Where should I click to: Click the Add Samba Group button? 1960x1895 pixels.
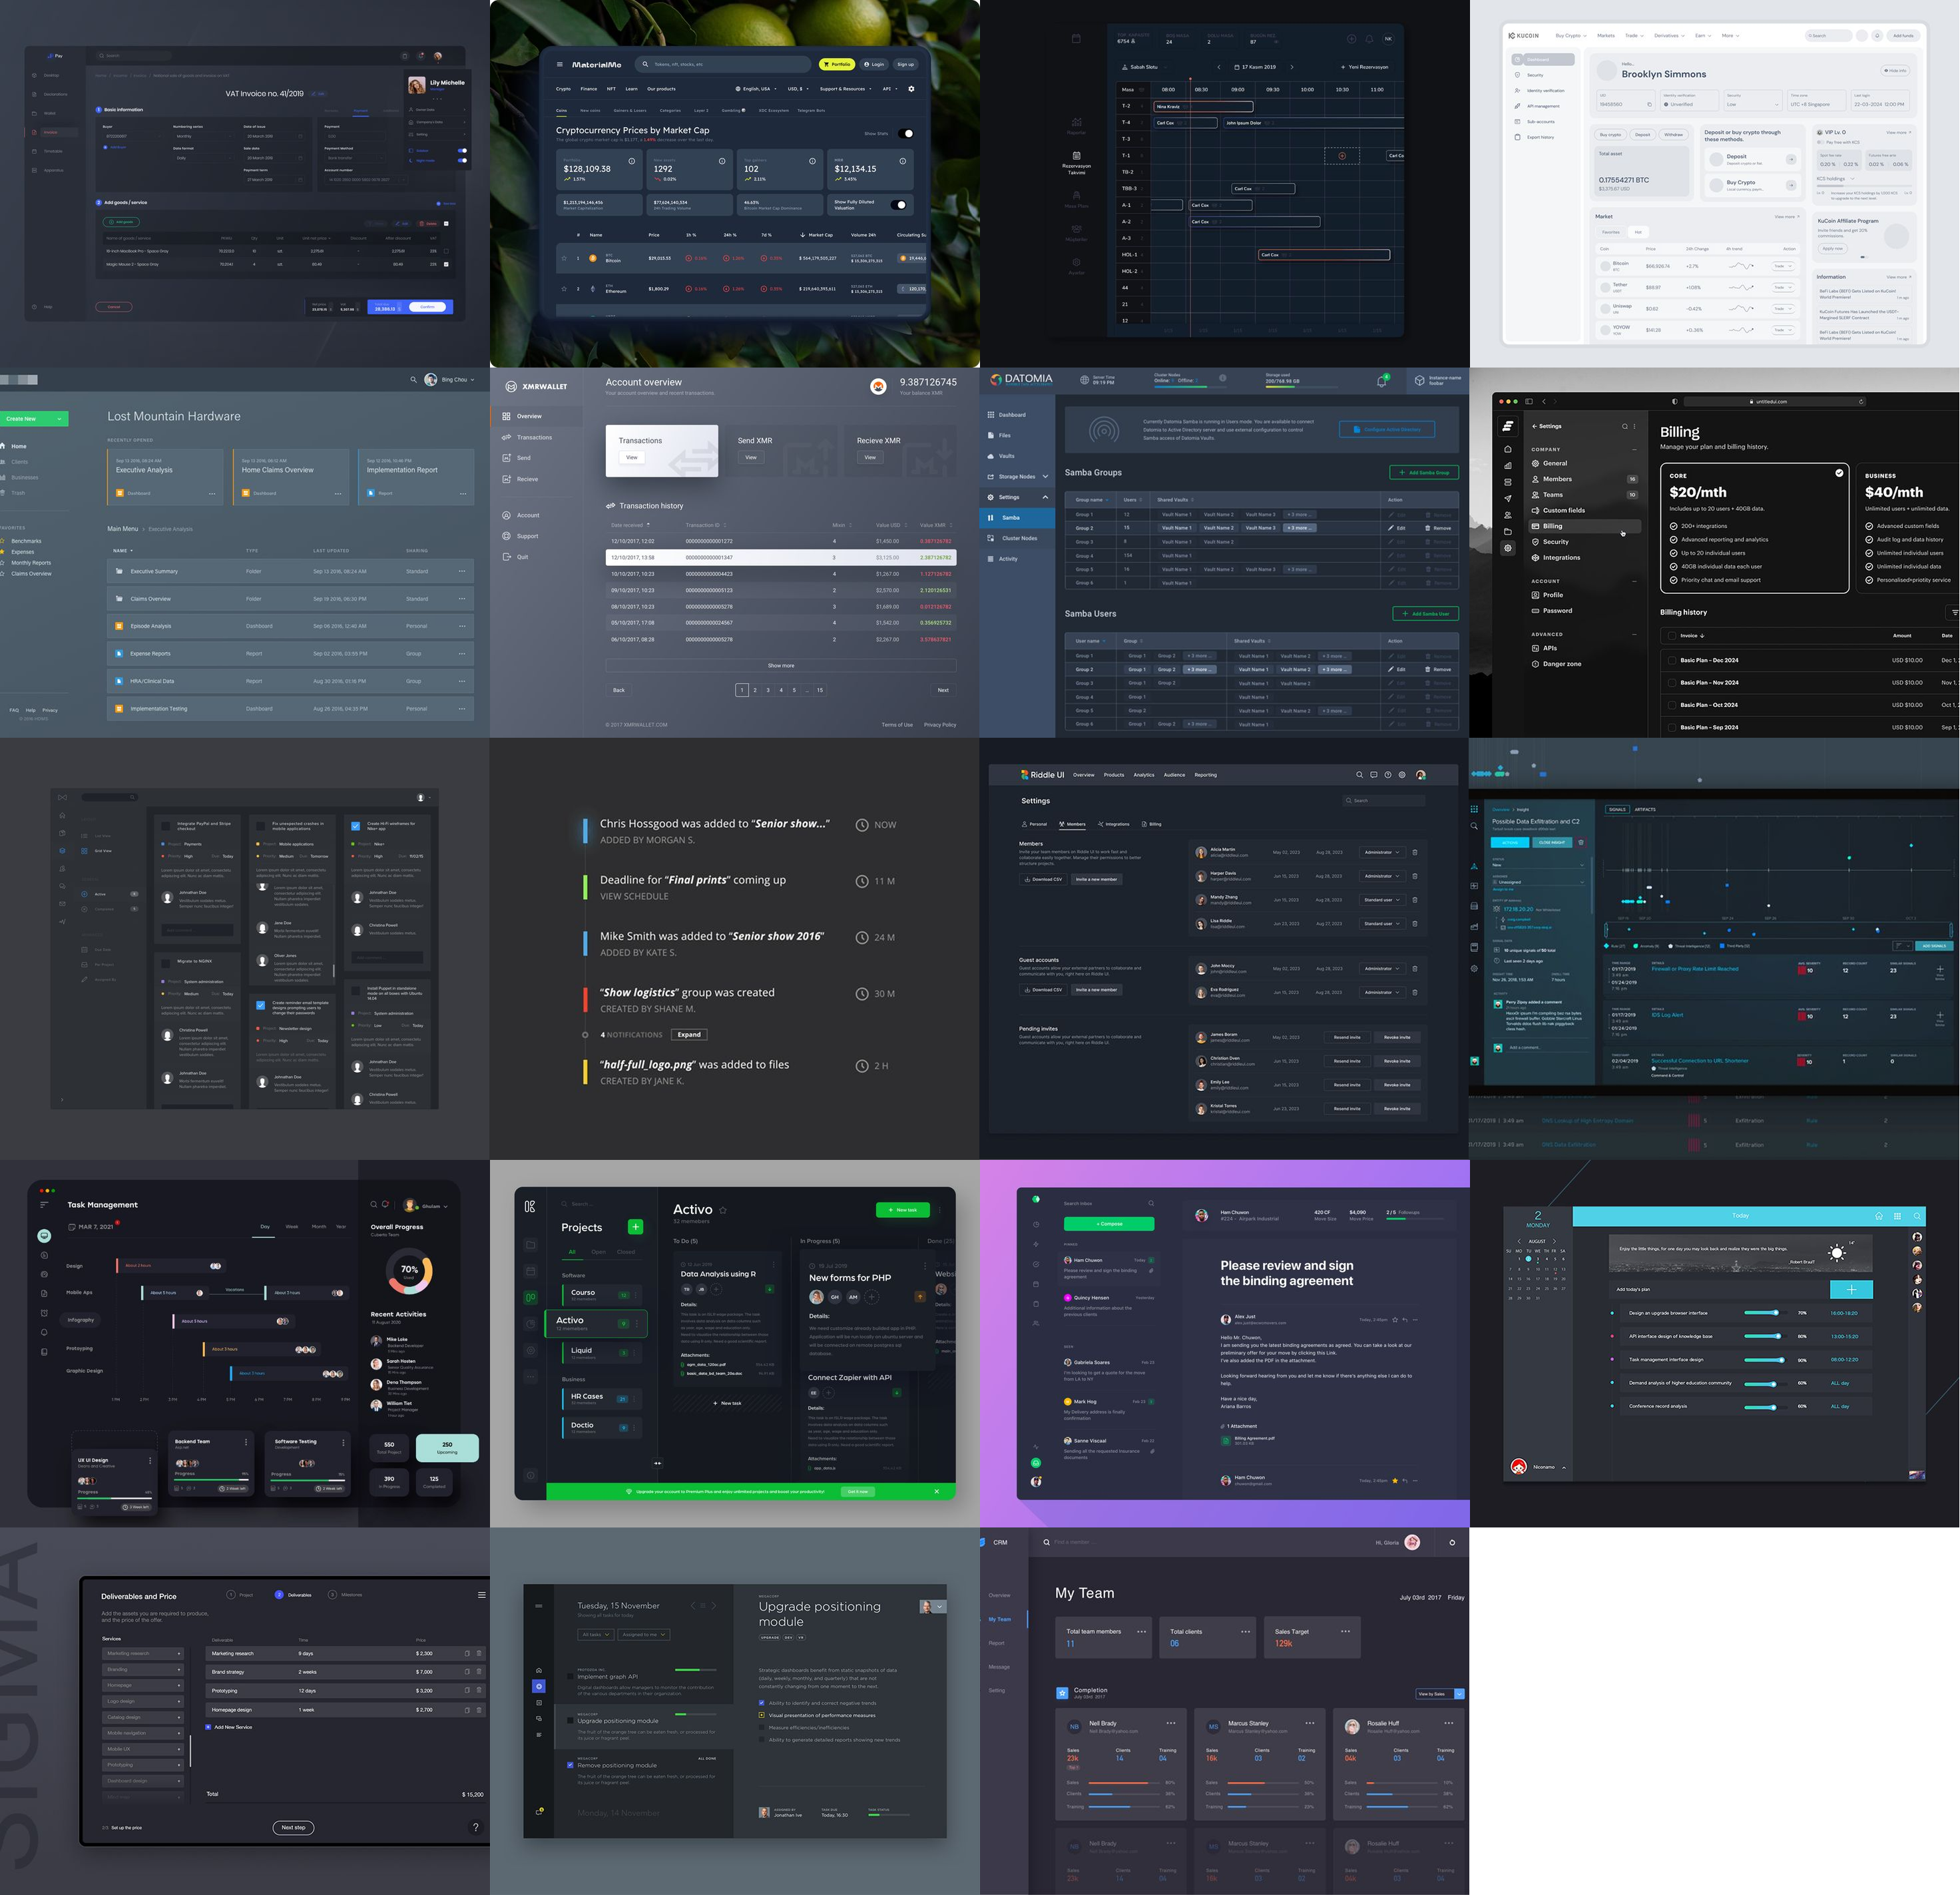click(1424, 472)
